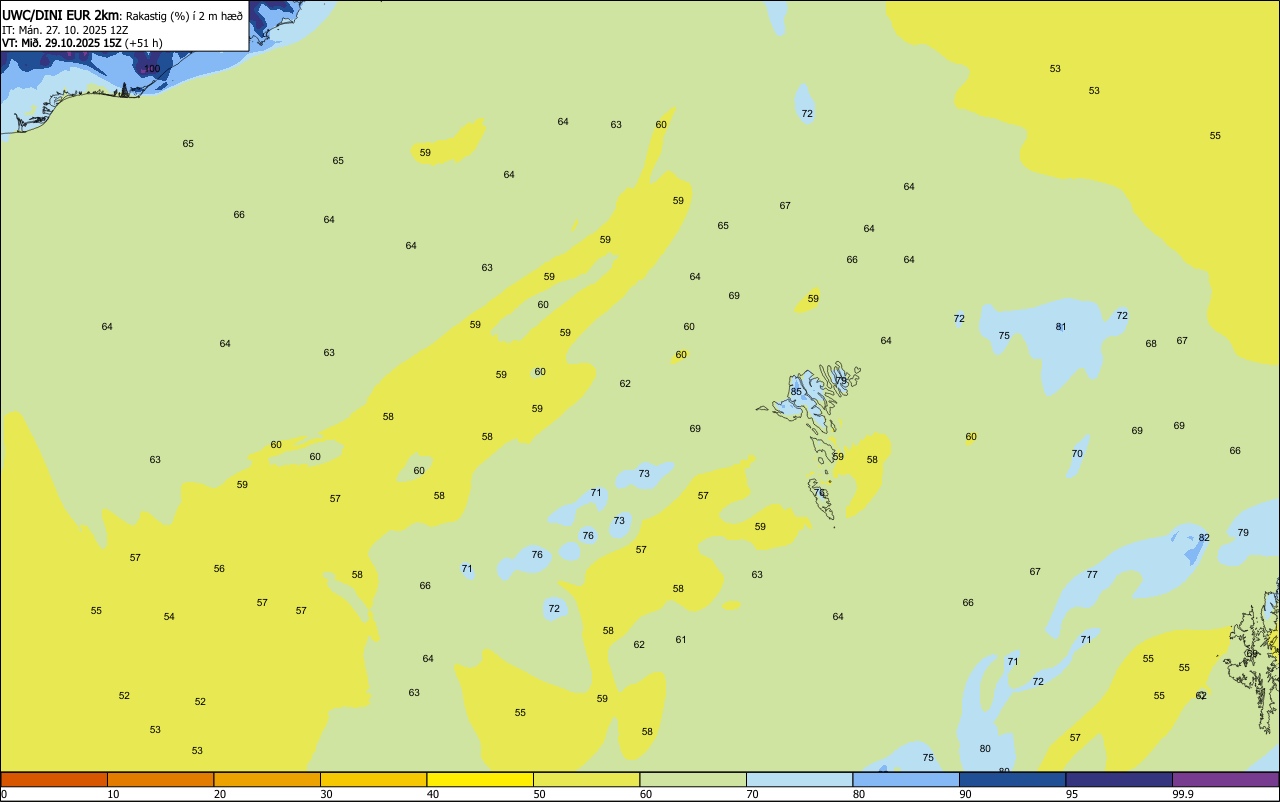The image size is (1280, 802).
Task: Click the '70' humidity value on the map
Action: pos(1077,454)
